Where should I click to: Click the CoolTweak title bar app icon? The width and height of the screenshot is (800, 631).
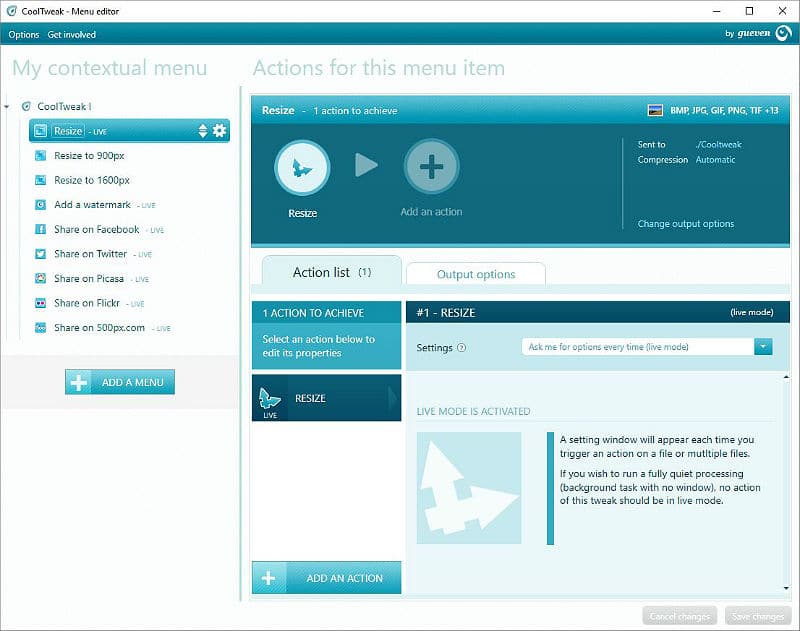click(x=11, y=11)
